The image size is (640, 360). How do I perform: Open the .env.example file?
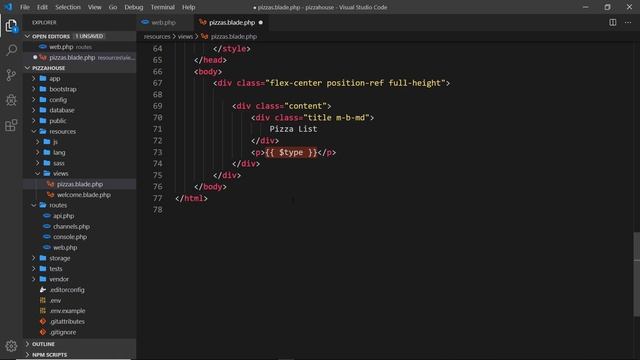[x=79, y=311]
